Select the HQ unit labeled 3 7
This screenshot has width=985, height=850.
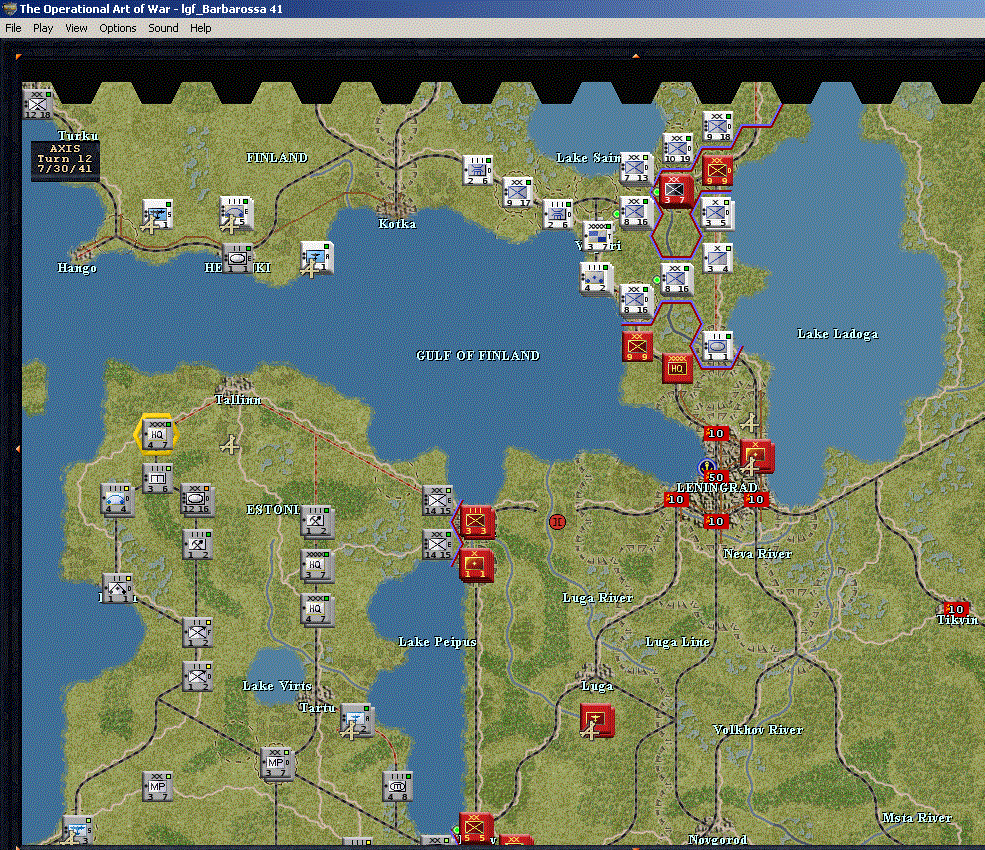[x=316, y=565]
